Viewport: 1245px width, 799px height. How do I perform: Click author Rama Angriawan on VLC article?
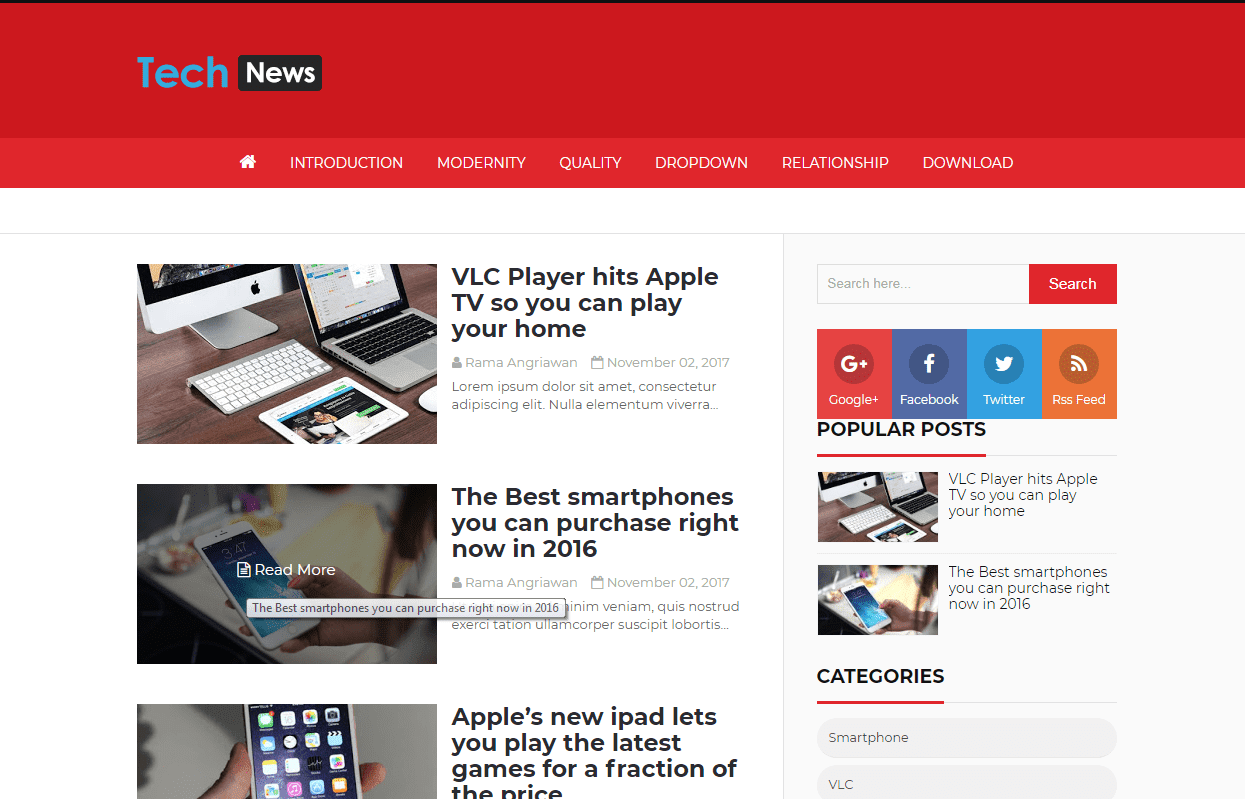click(521, 363)
